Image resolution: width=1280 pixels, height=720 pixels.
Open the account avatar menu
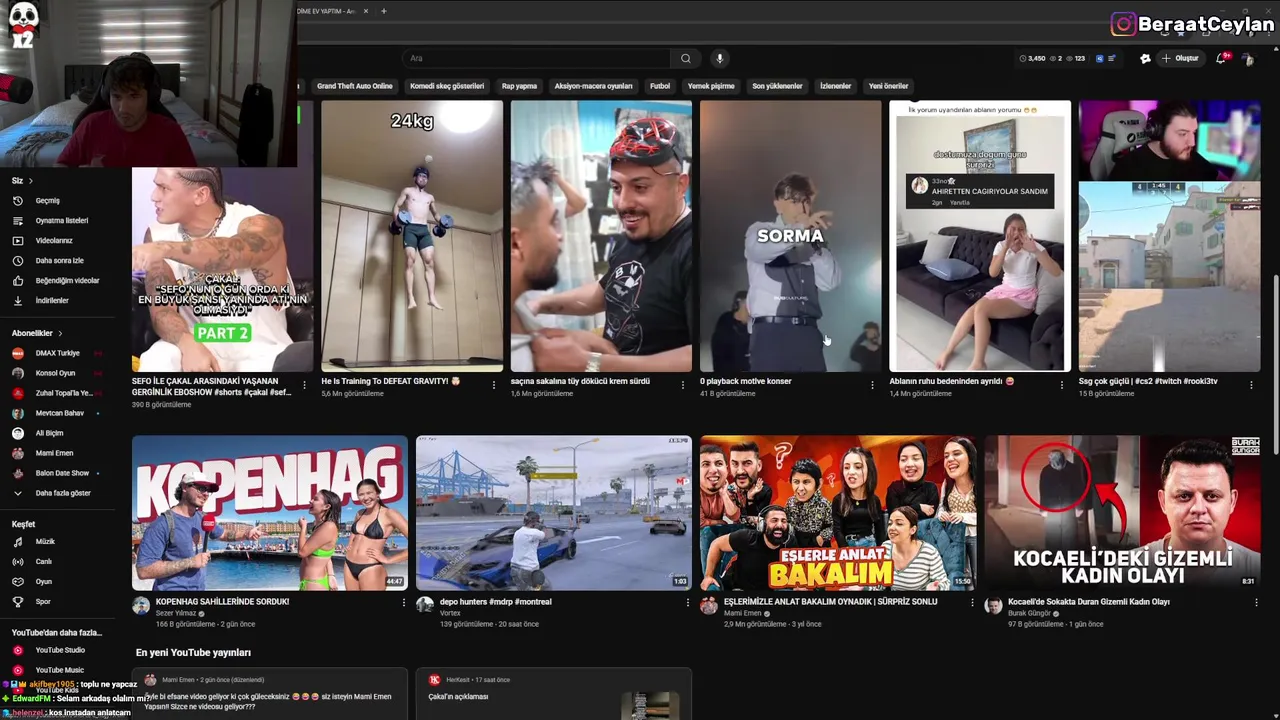pyautogui.click(x=1248, y=59)
